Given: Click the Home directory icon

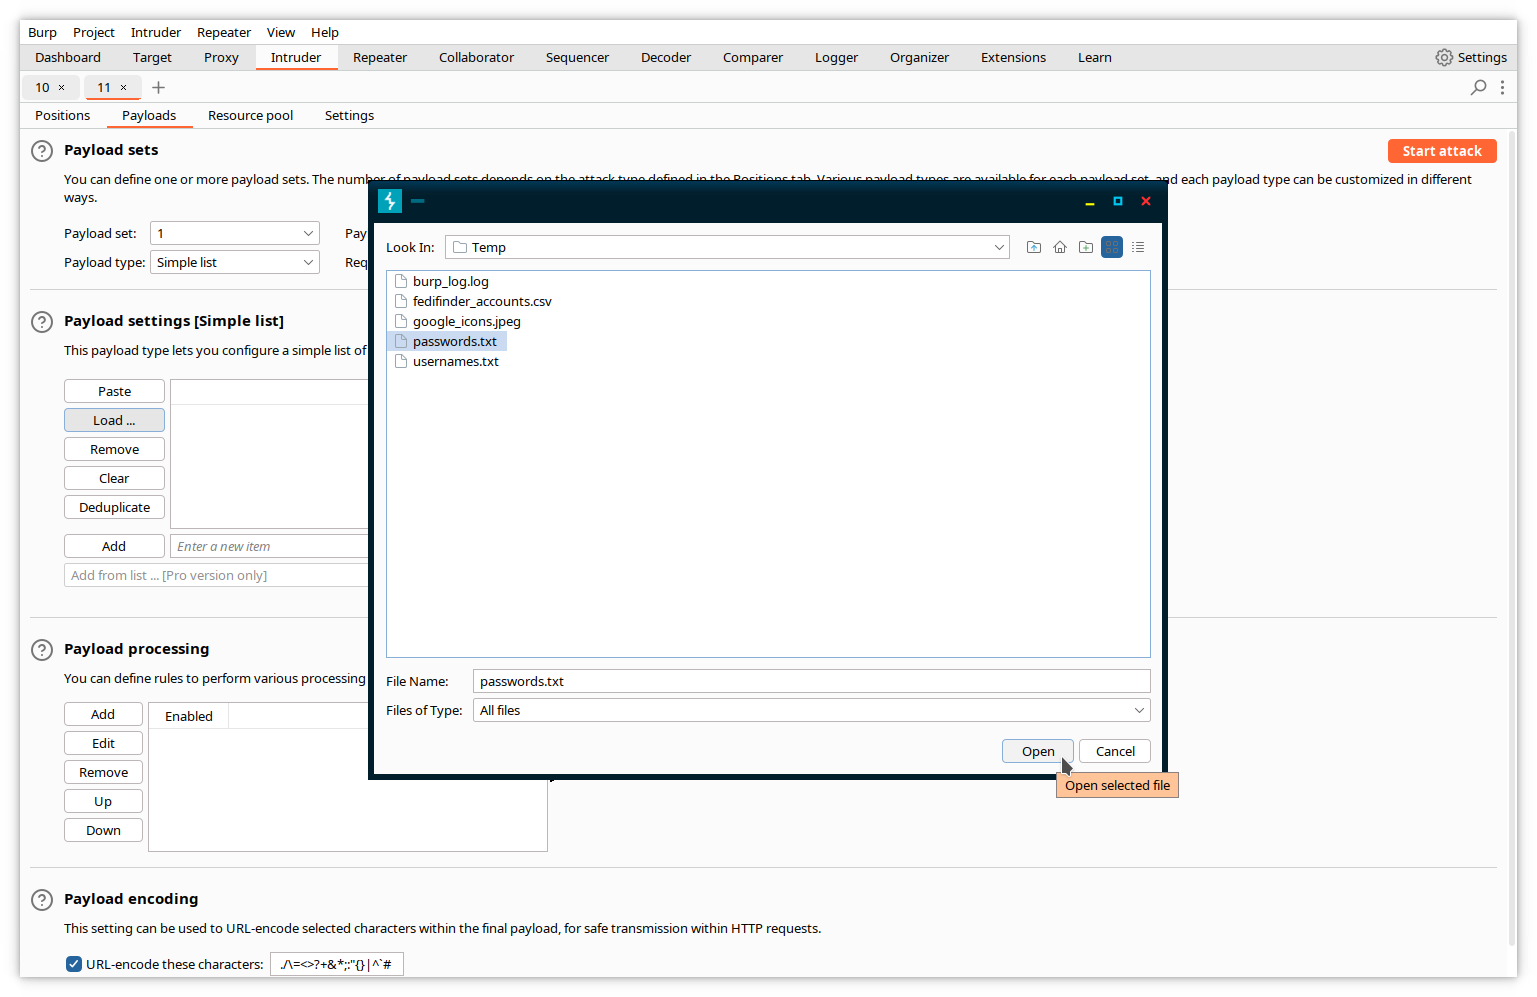Looking at the screenshot, I should coord(1060,247).
